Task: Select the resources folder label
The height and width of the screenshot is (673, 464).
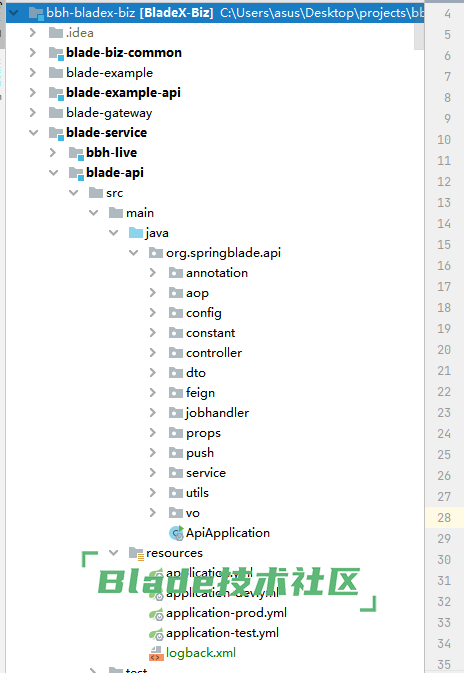Action: (174, 553)
